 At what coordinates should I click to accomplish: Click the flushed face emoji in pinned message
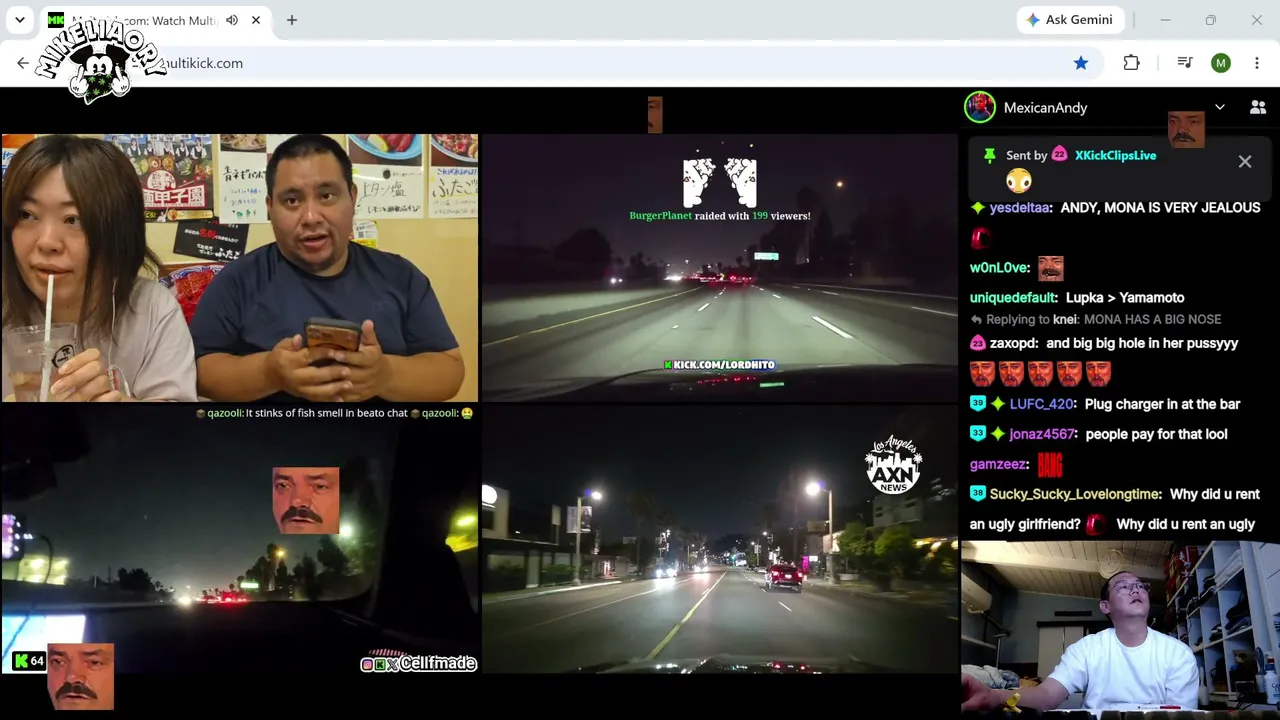click(x=1018, y=181)
